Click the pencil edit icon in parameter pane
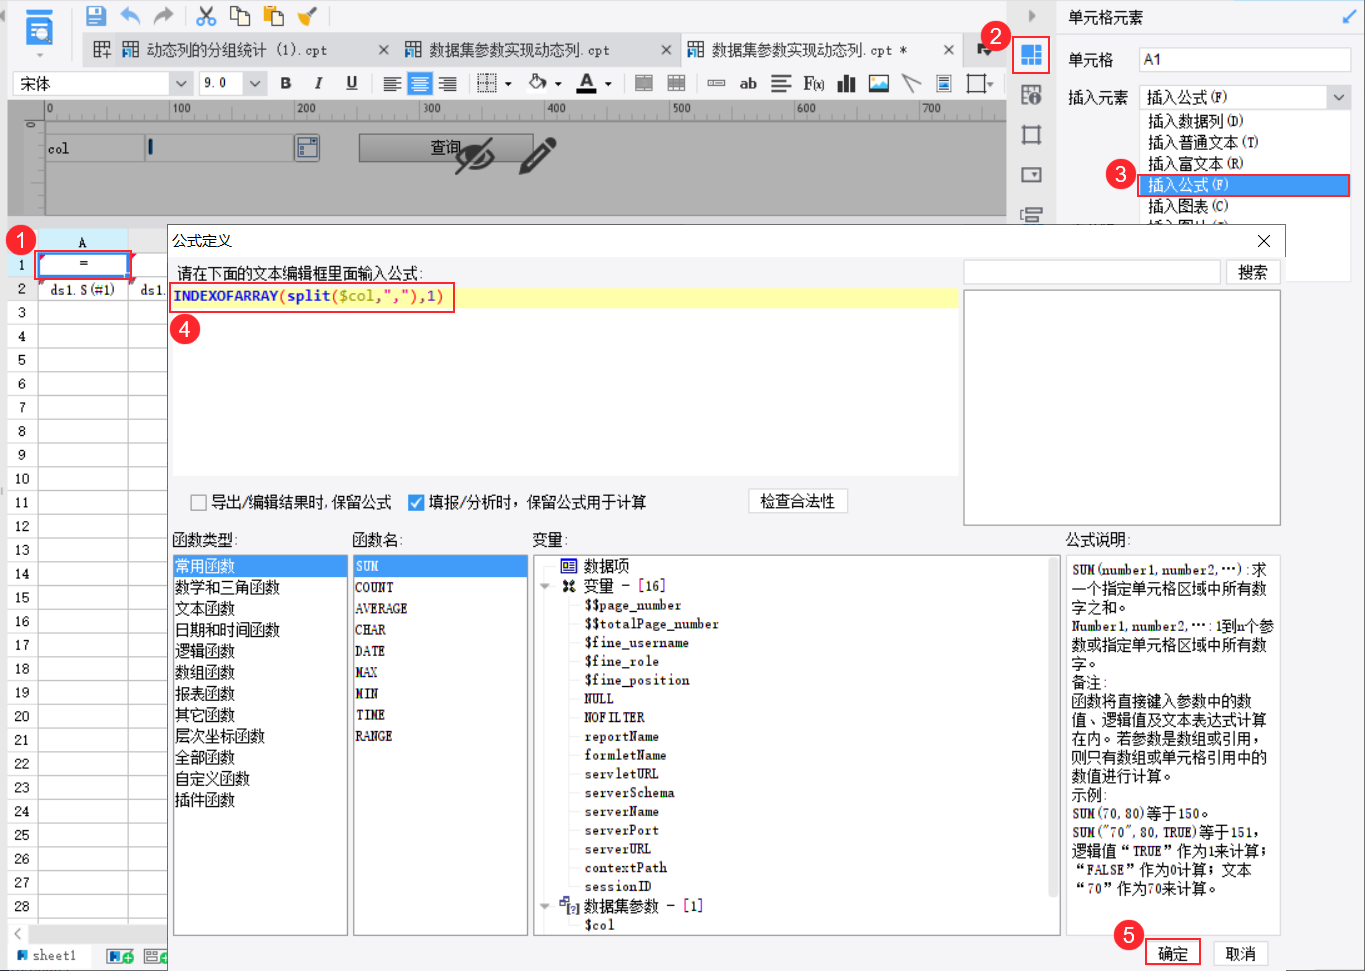This screenshot has height=971, width=1365. [x=537, y=156]
